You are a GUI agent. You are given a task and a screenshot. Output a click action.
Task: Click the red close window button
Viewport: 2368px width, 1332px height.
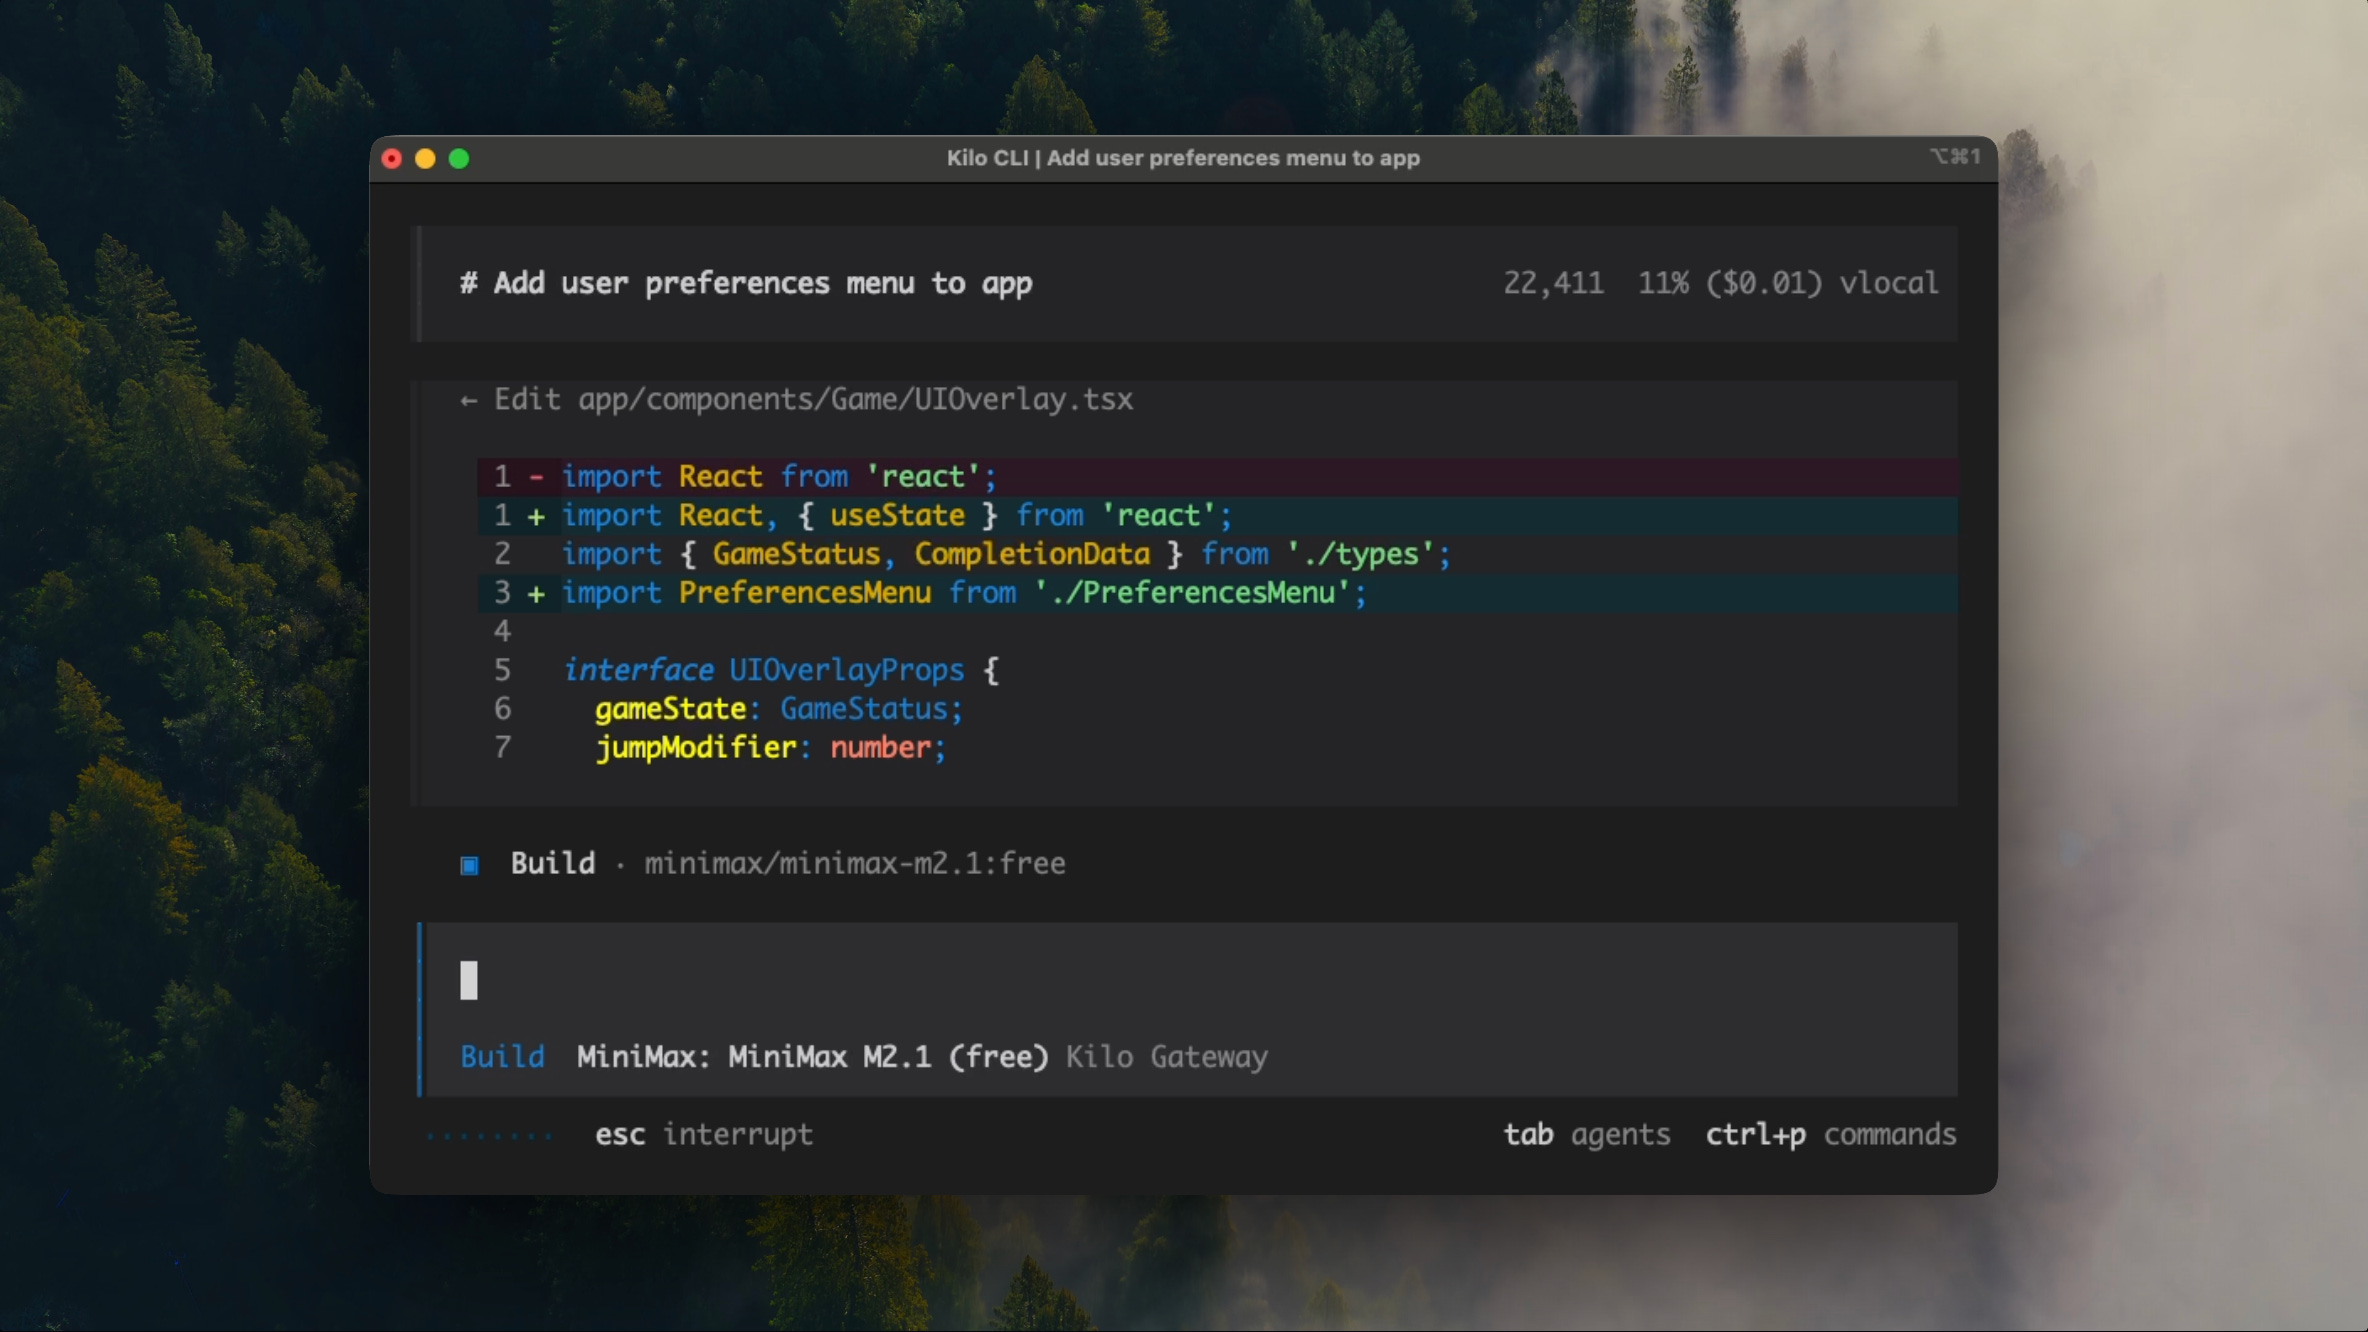pyautogui.click(x=392, y=159)
